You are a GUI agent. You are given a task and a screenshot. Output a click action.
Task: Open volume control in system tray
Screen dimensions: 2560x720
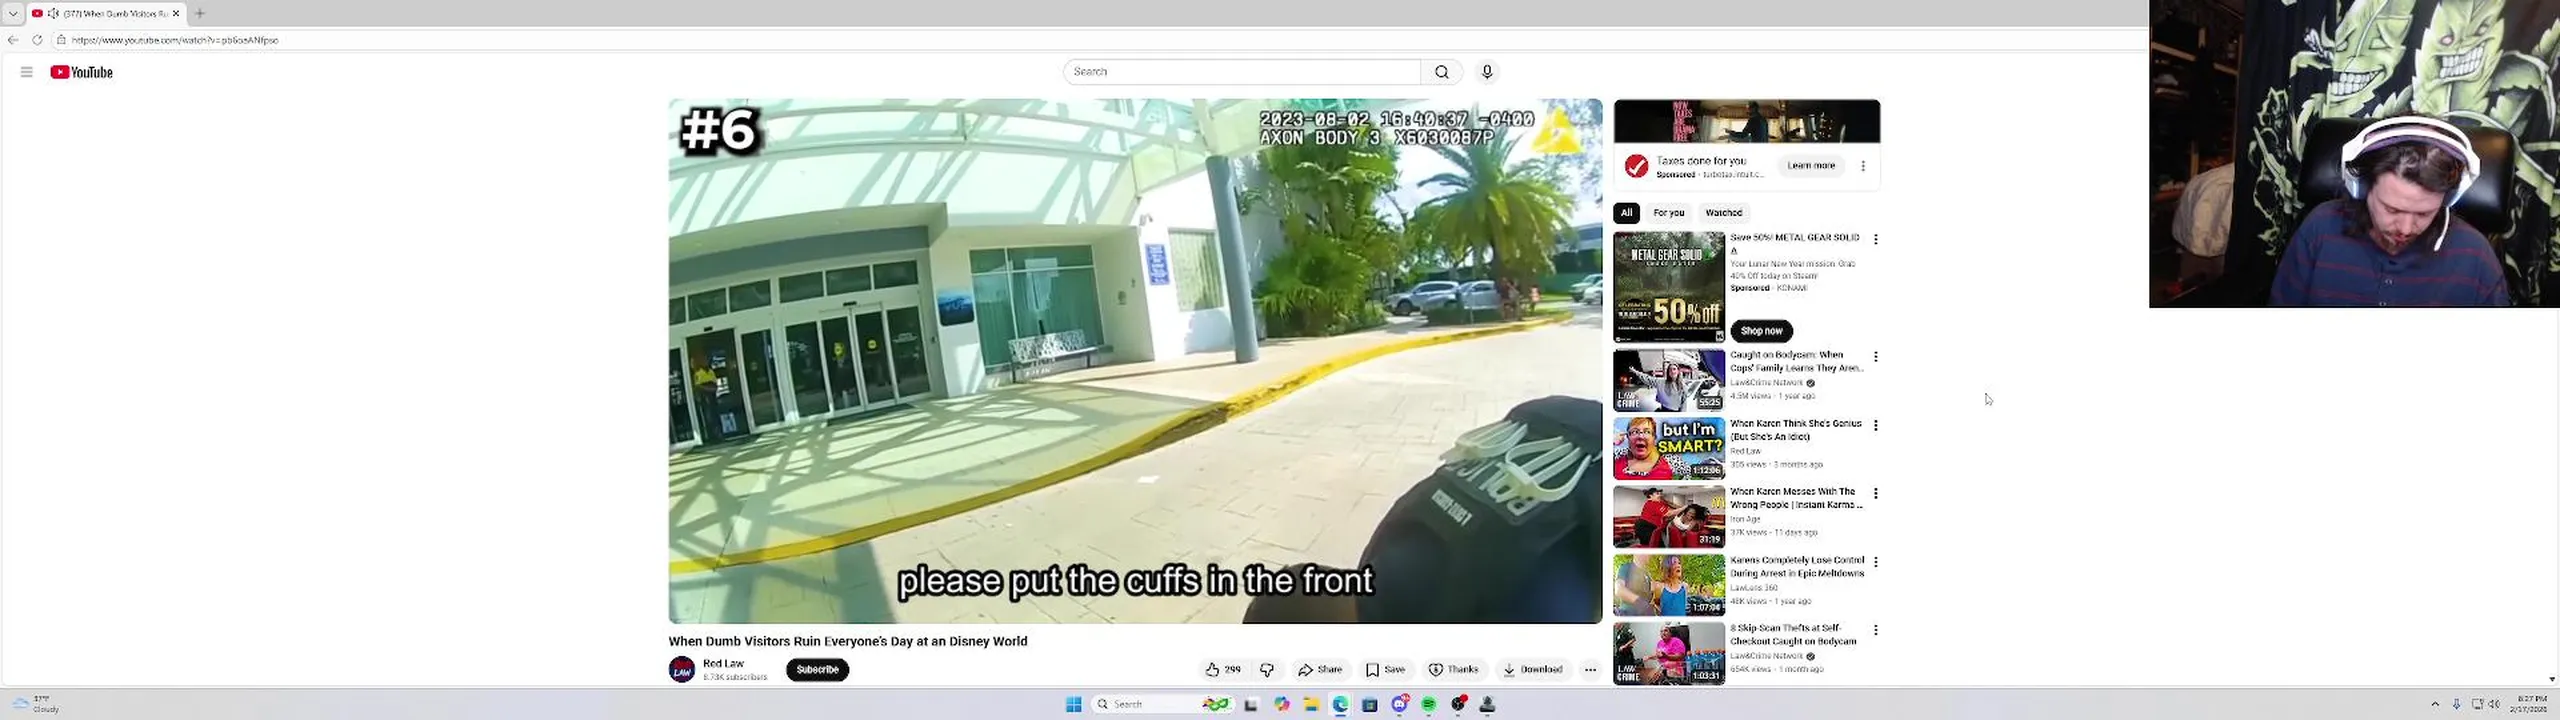2493,704
